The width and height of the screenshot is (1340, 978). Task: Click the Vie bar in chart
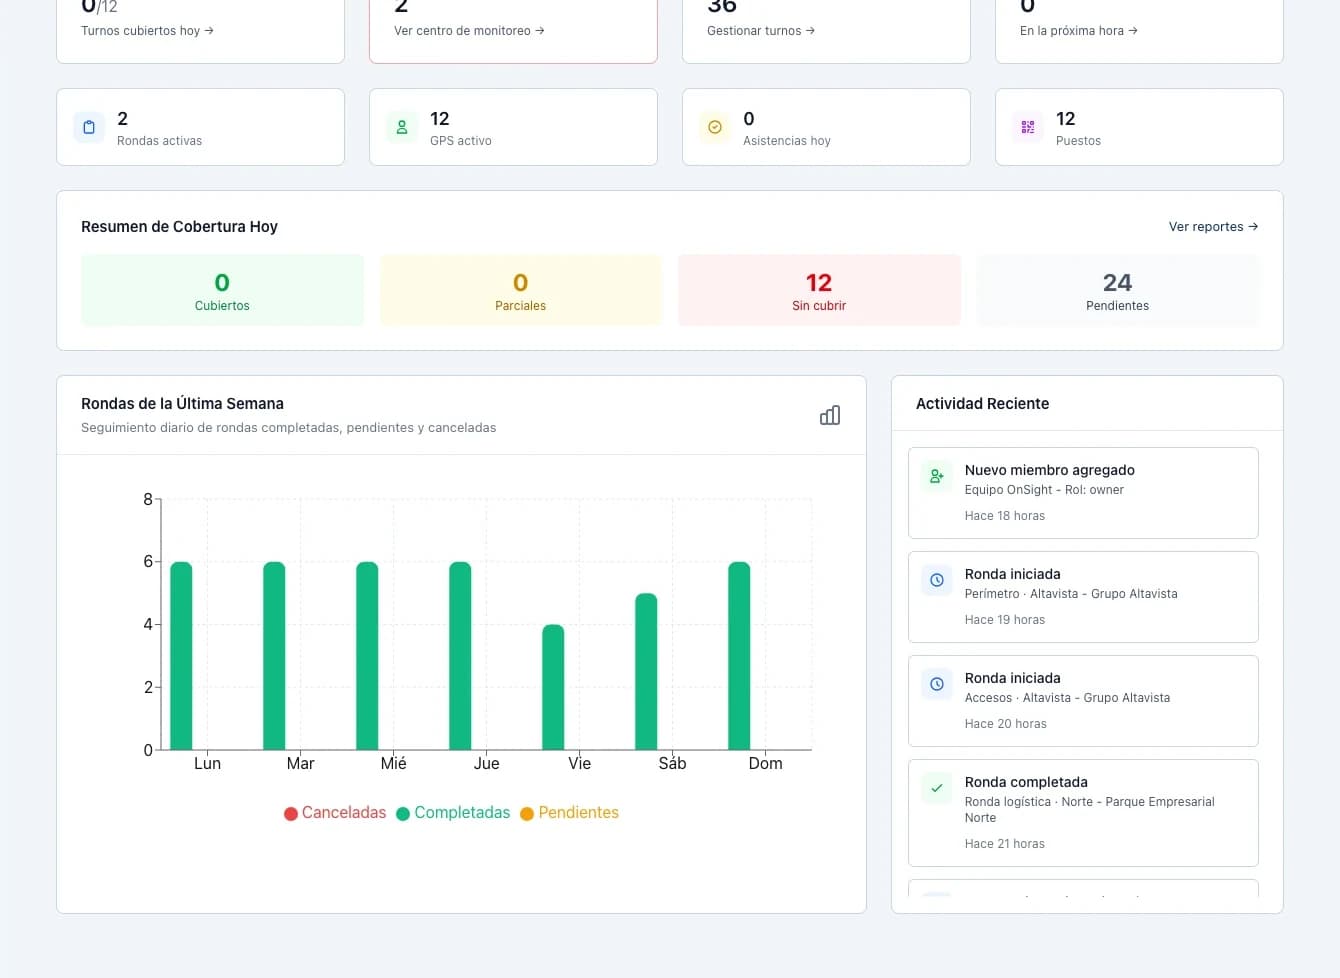553,687
